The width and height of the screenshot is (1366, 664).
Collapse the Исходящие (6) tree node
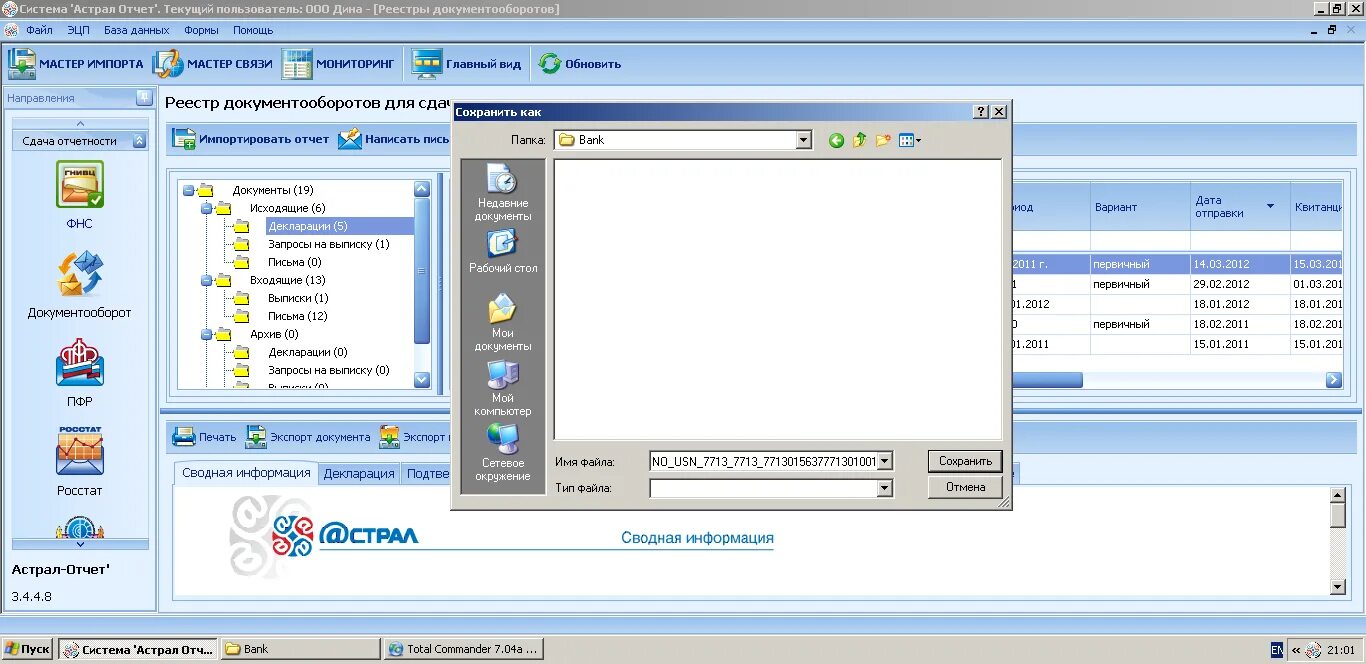[x=206, y=208]
